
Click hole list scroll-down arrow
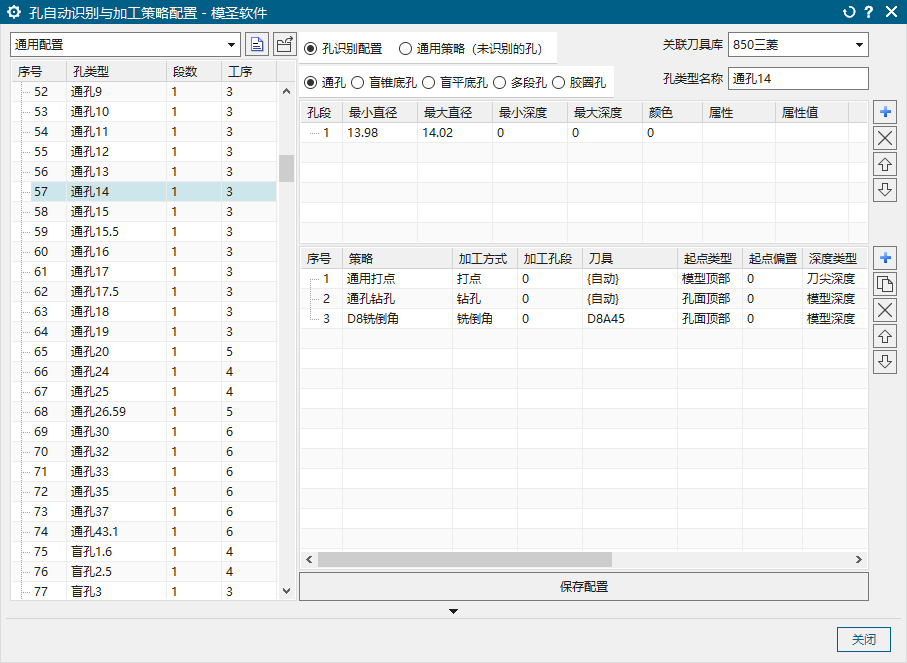286,591
